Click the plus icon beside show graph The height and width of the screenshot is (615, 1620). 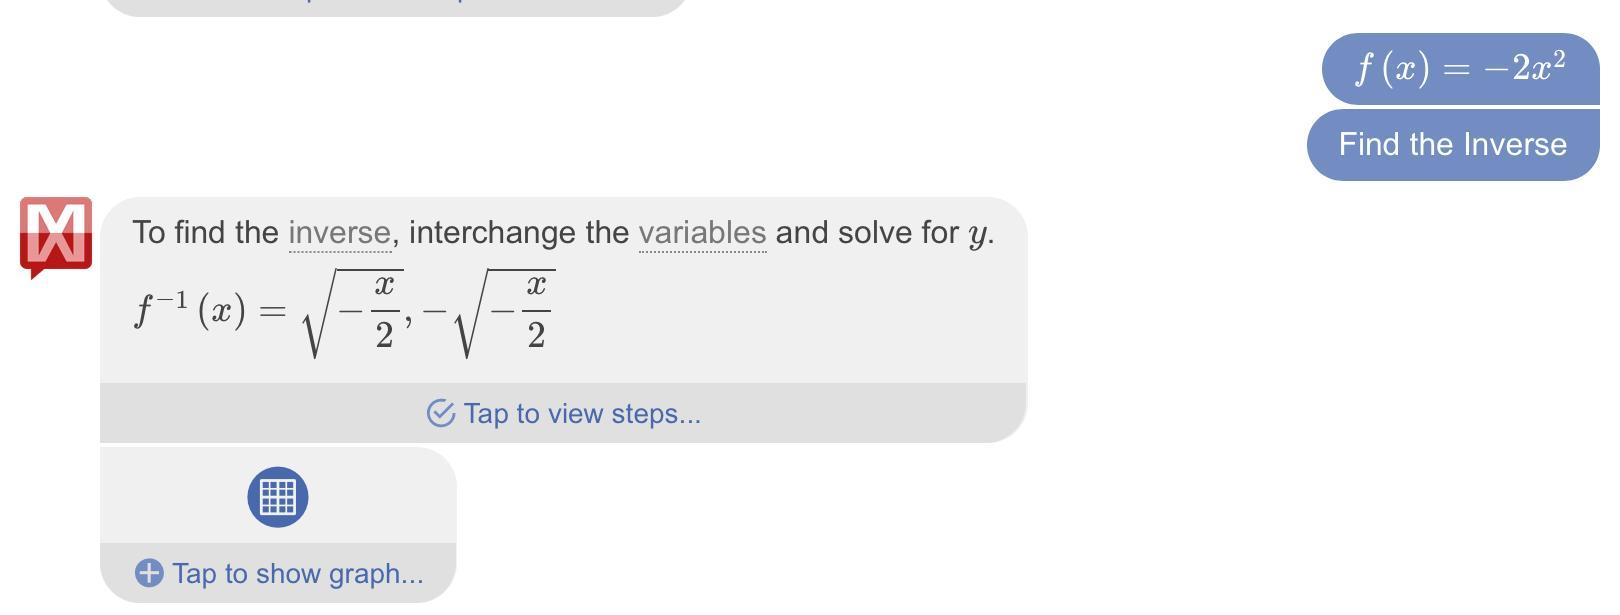(x=149, y=573)
